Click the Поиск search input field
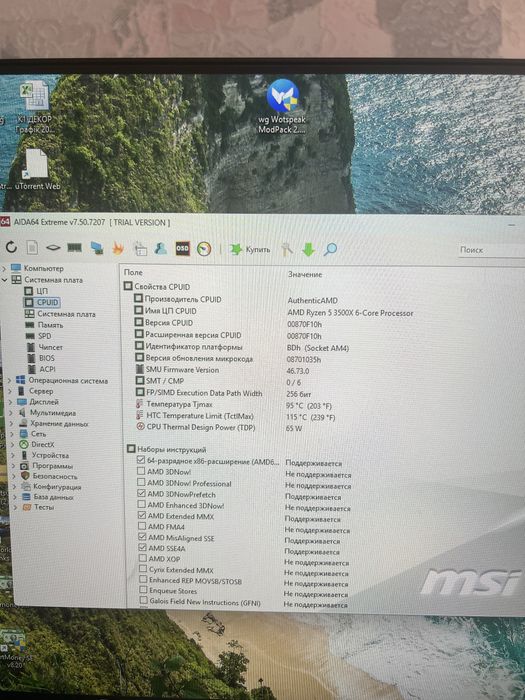 (x=492, y=250)
